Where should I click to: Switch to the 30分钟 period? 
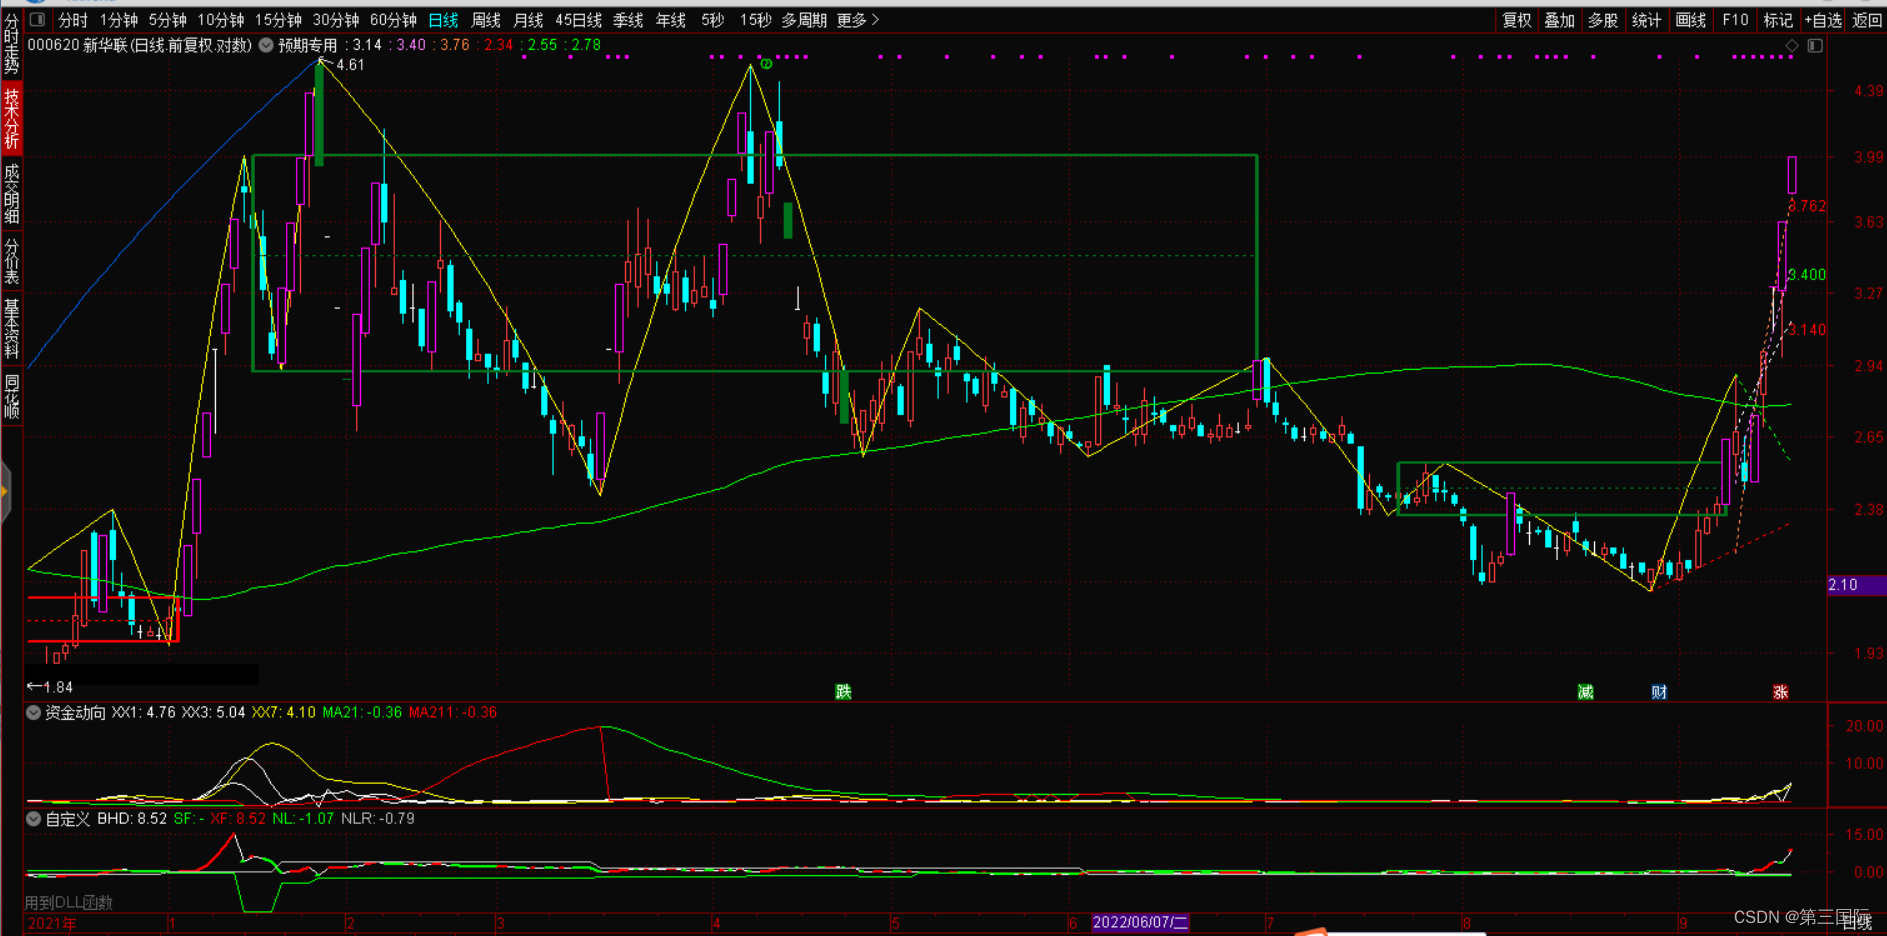336,19
